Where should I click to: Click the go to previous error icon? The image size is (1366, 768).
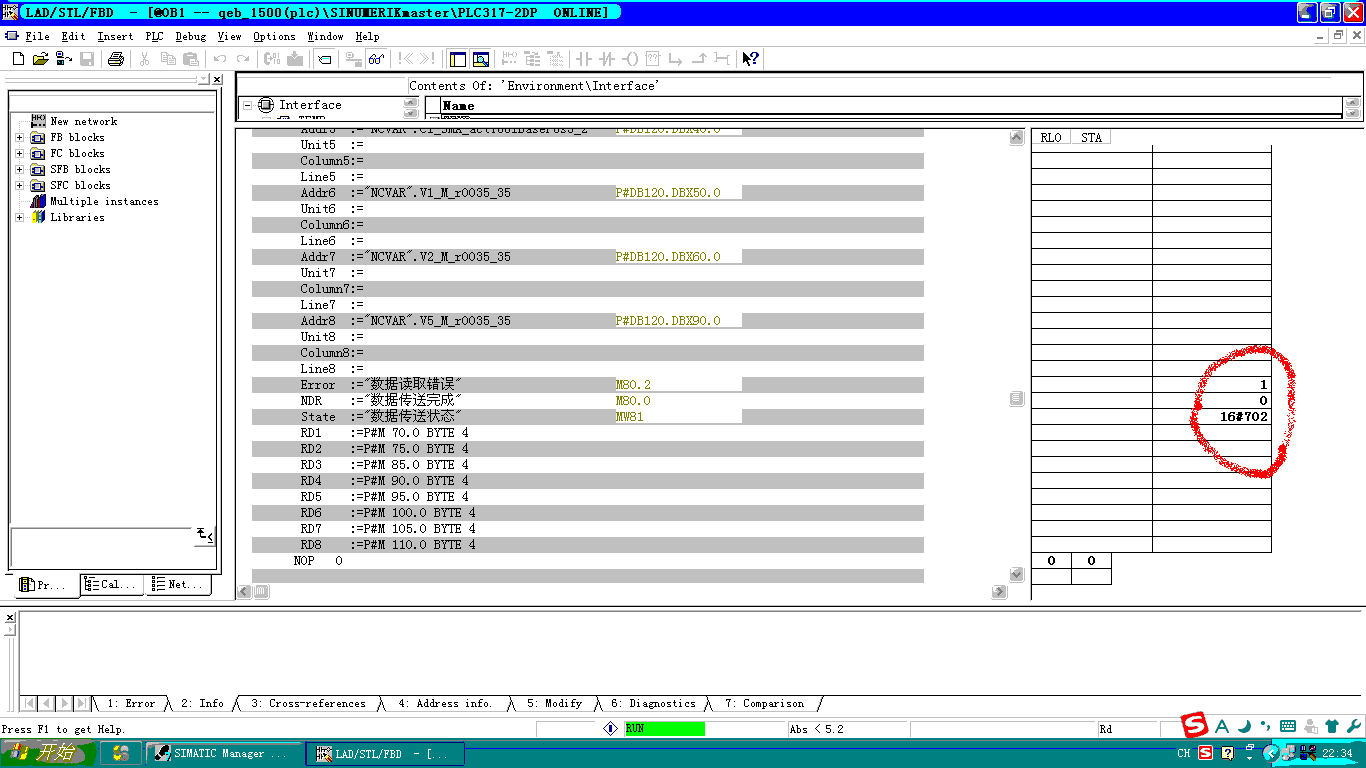coord(406,59)
